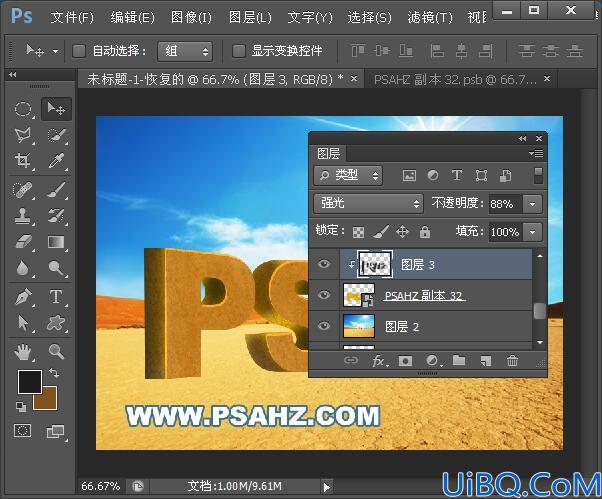Swap foreground and background colors

coord(54,373)
